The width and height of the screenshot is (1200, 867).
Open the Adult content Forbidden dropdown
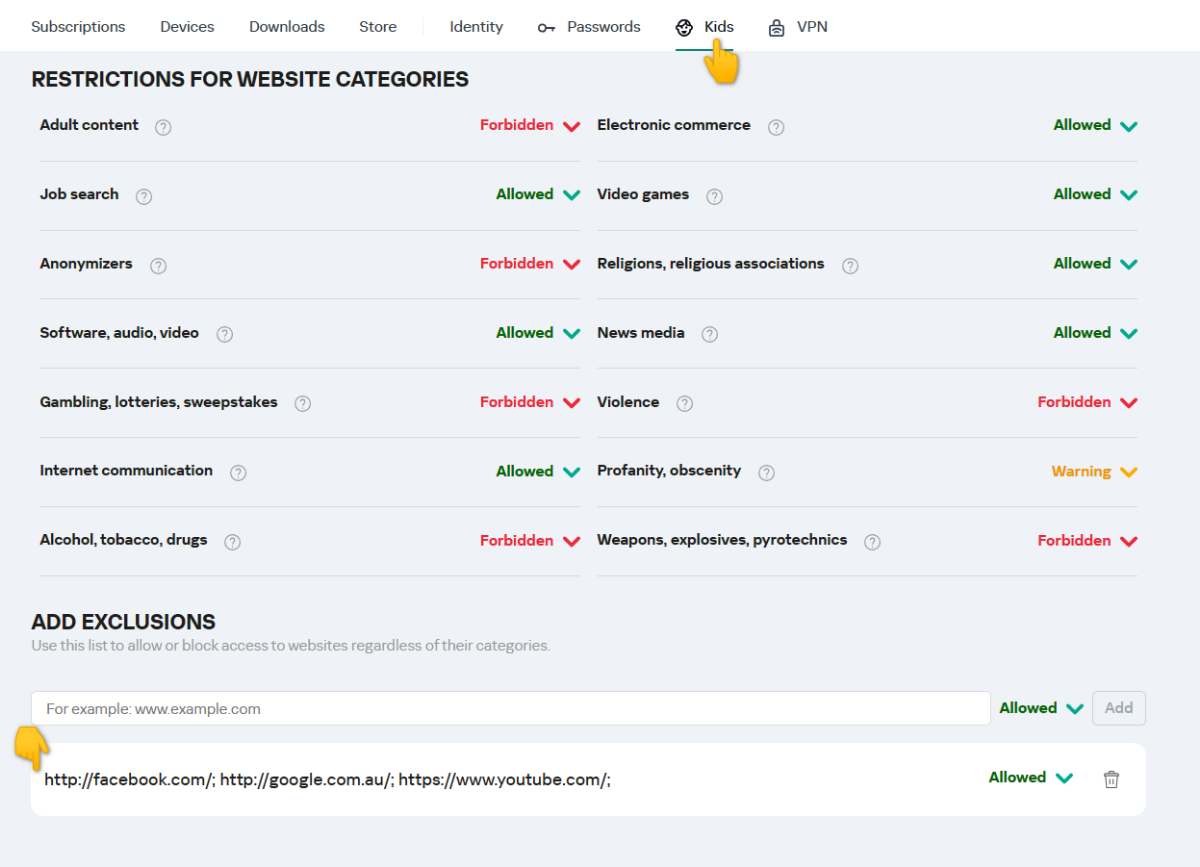530,126
